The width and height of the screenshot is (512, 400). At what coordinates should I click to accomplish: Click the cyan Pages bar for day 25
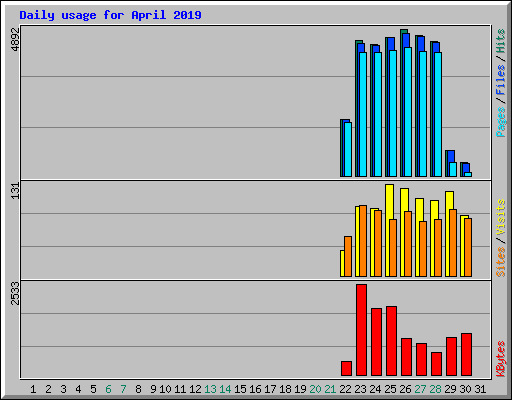coord(393,113)
